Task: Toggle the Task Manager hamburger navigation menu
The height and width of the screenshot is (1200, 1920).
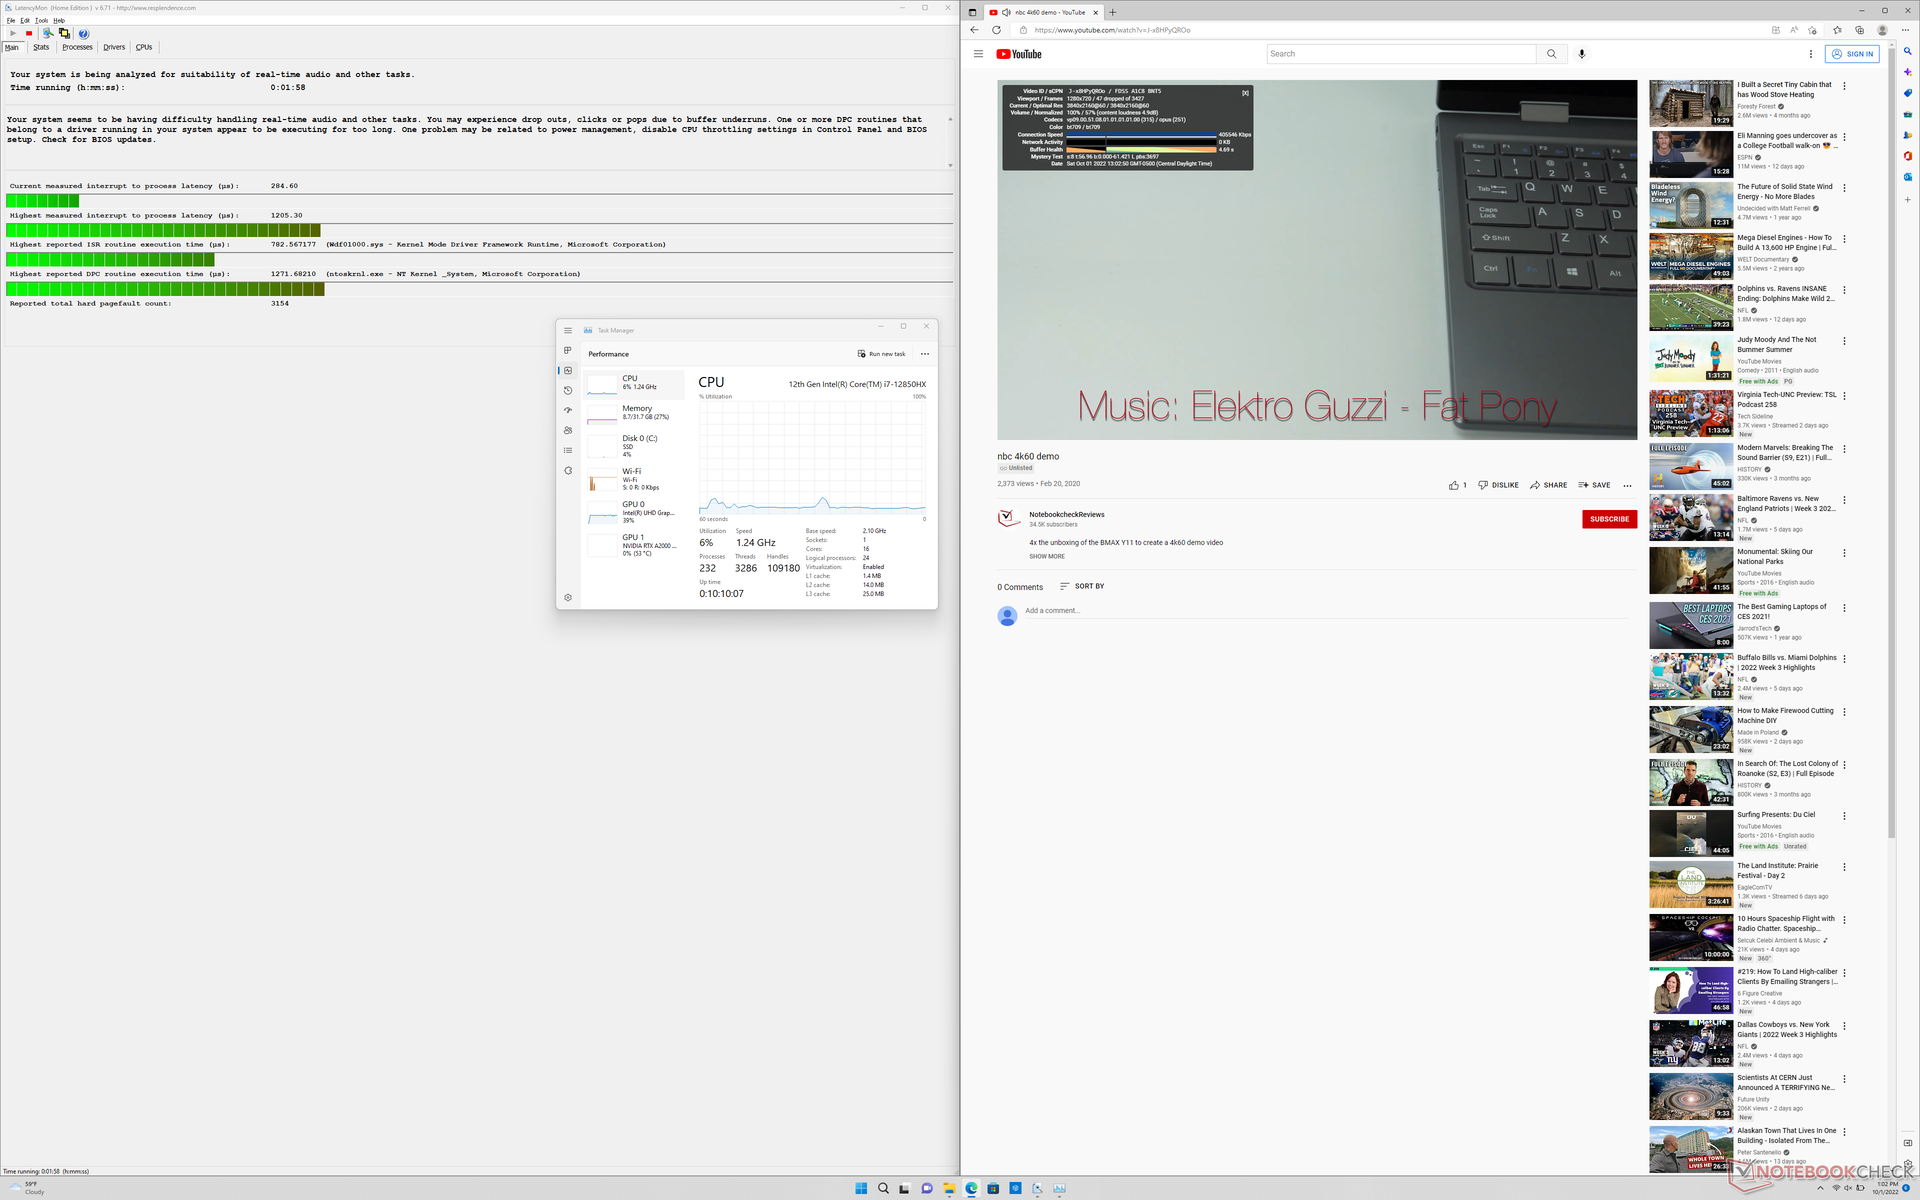Action: pyautogui.click(x=568, y=330)
